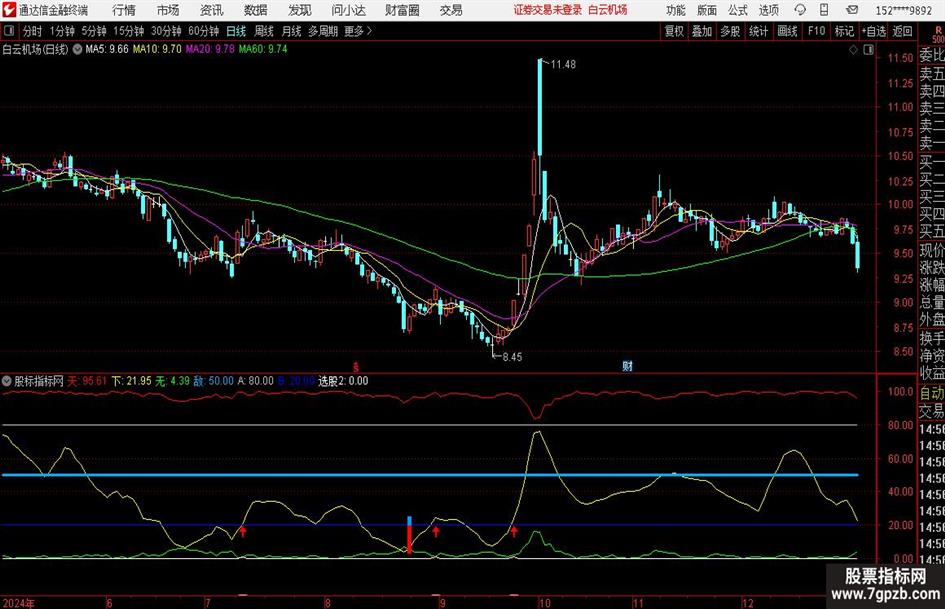The width and height of the screenshot is (945, 609).
Task: Click the MA20: 9.78 value label
Action: [210, 49]
